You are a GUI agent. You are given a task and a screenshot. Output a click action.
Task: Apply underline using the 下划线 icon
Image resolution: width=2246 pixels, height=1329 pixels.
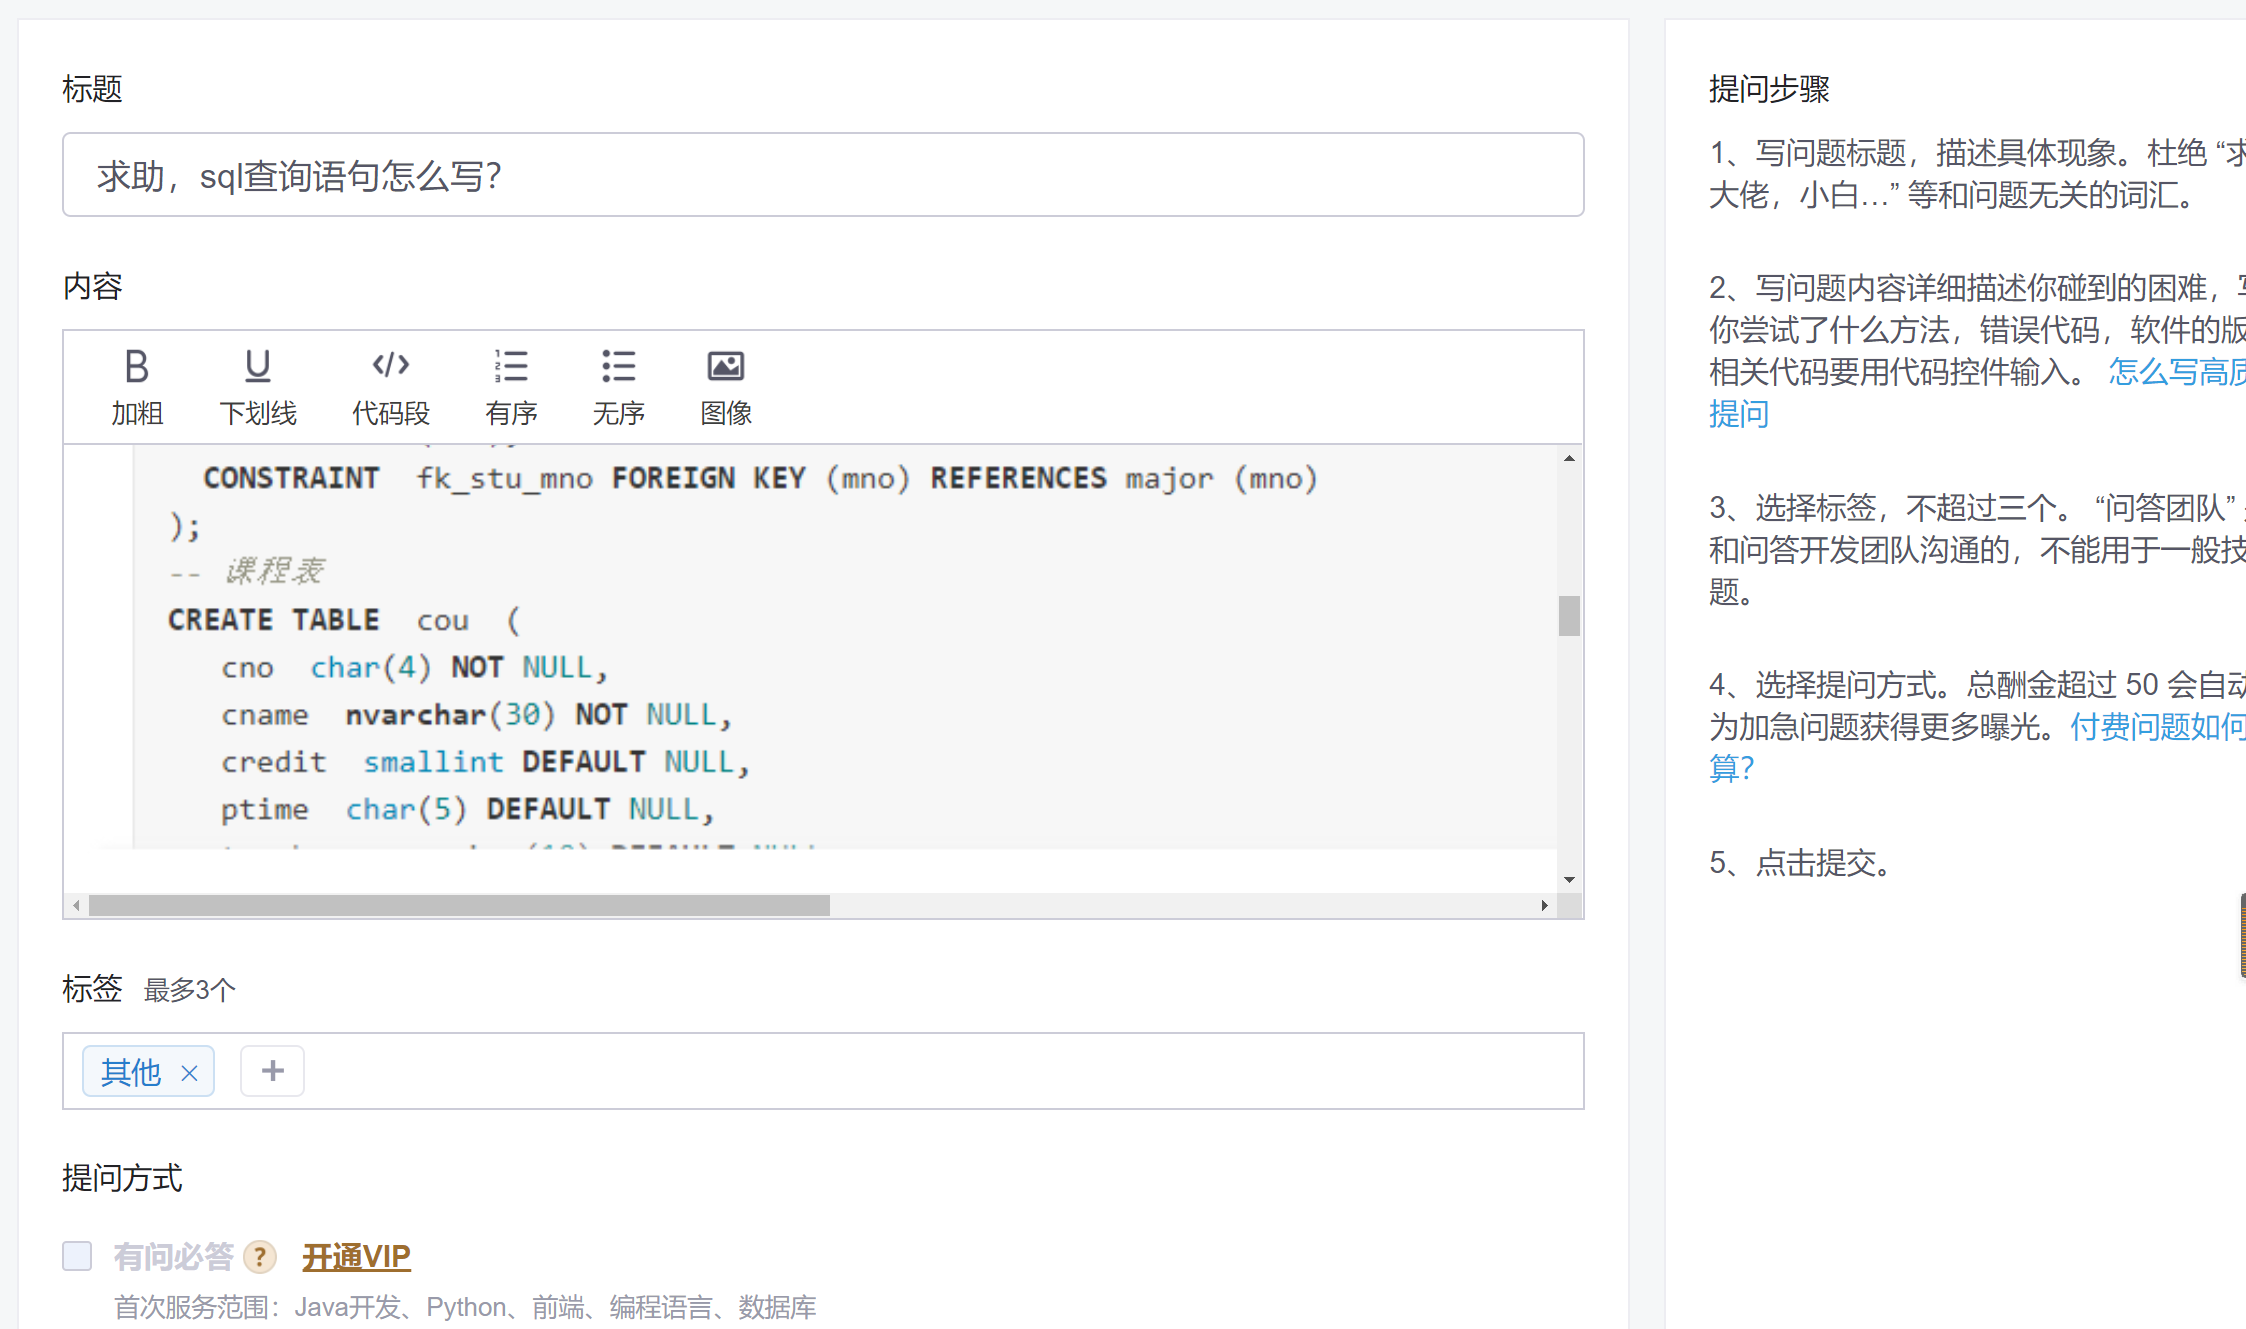[258, 386]
